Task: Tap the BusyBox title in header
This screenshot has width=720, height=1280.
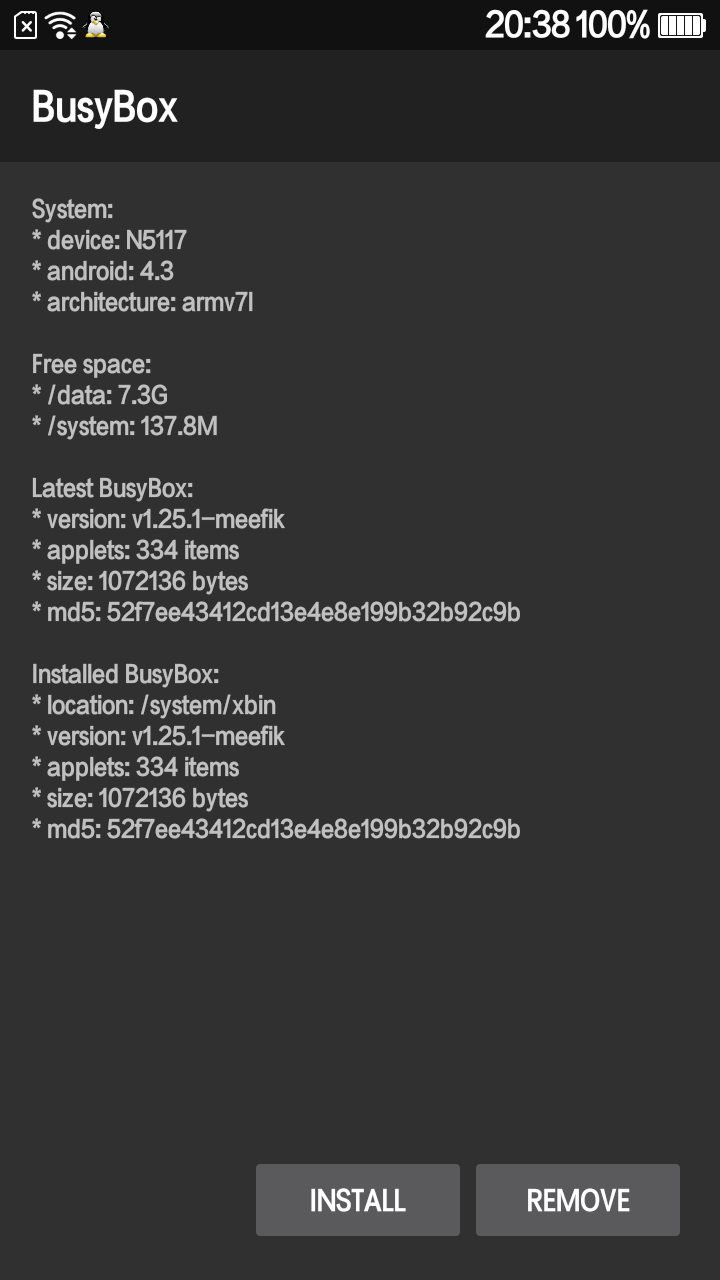Action: [x=104, y=107]
